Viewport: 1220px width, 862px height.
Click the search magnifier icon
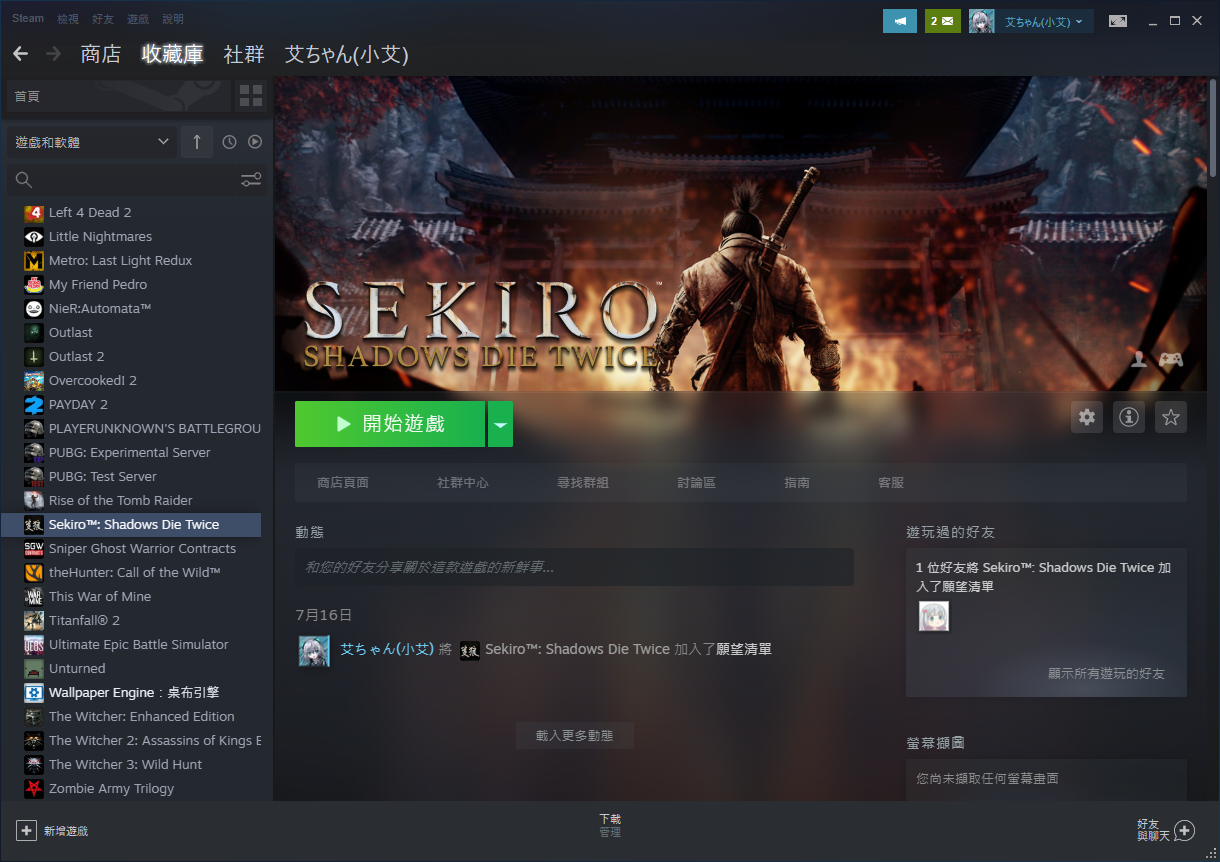click(24, 180)
